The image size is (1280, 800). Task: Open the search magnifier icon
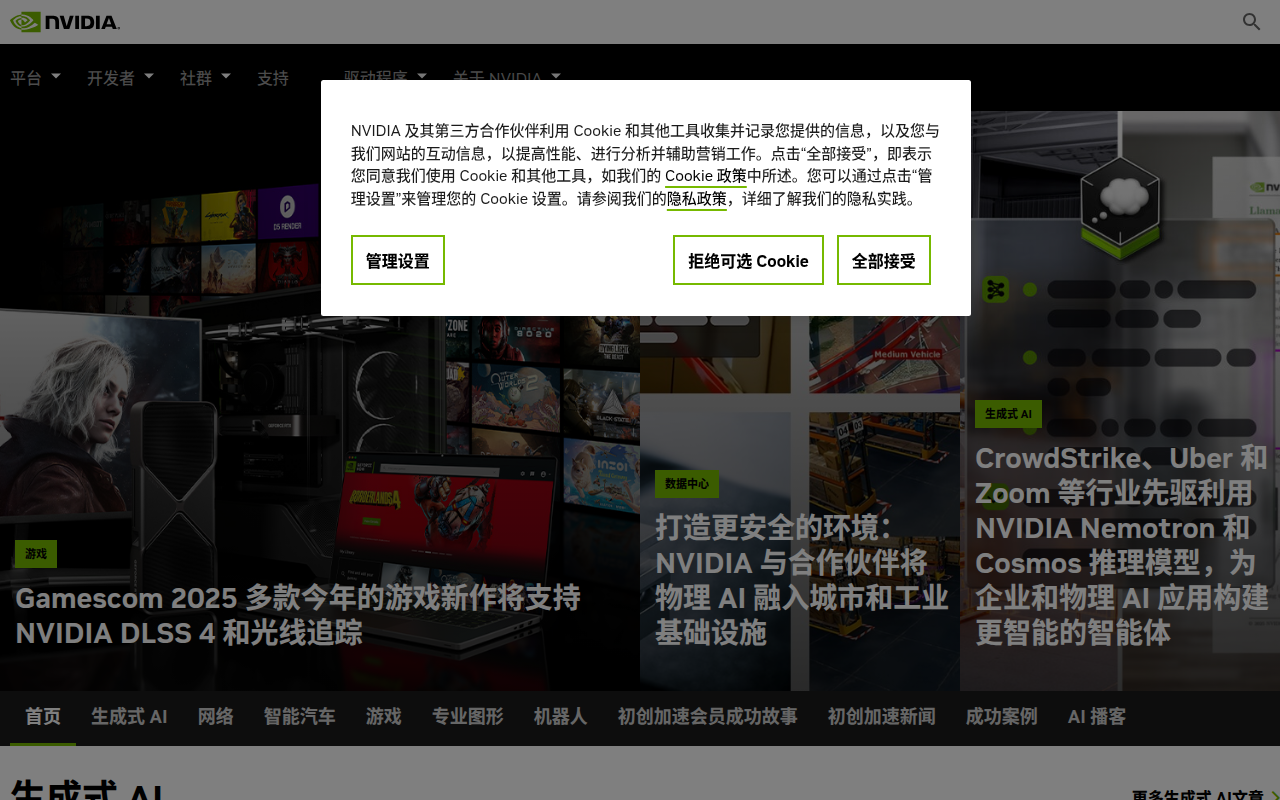coord(1251,22)
